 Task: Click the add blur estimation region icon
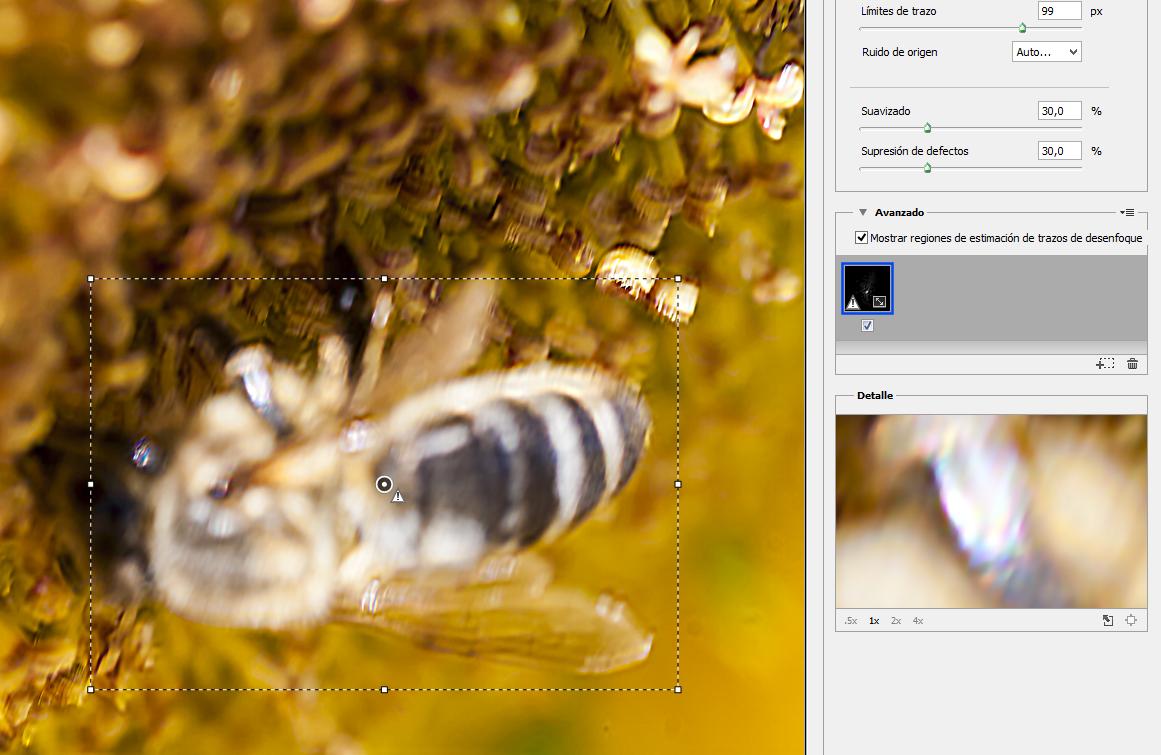coord(1104,364)
